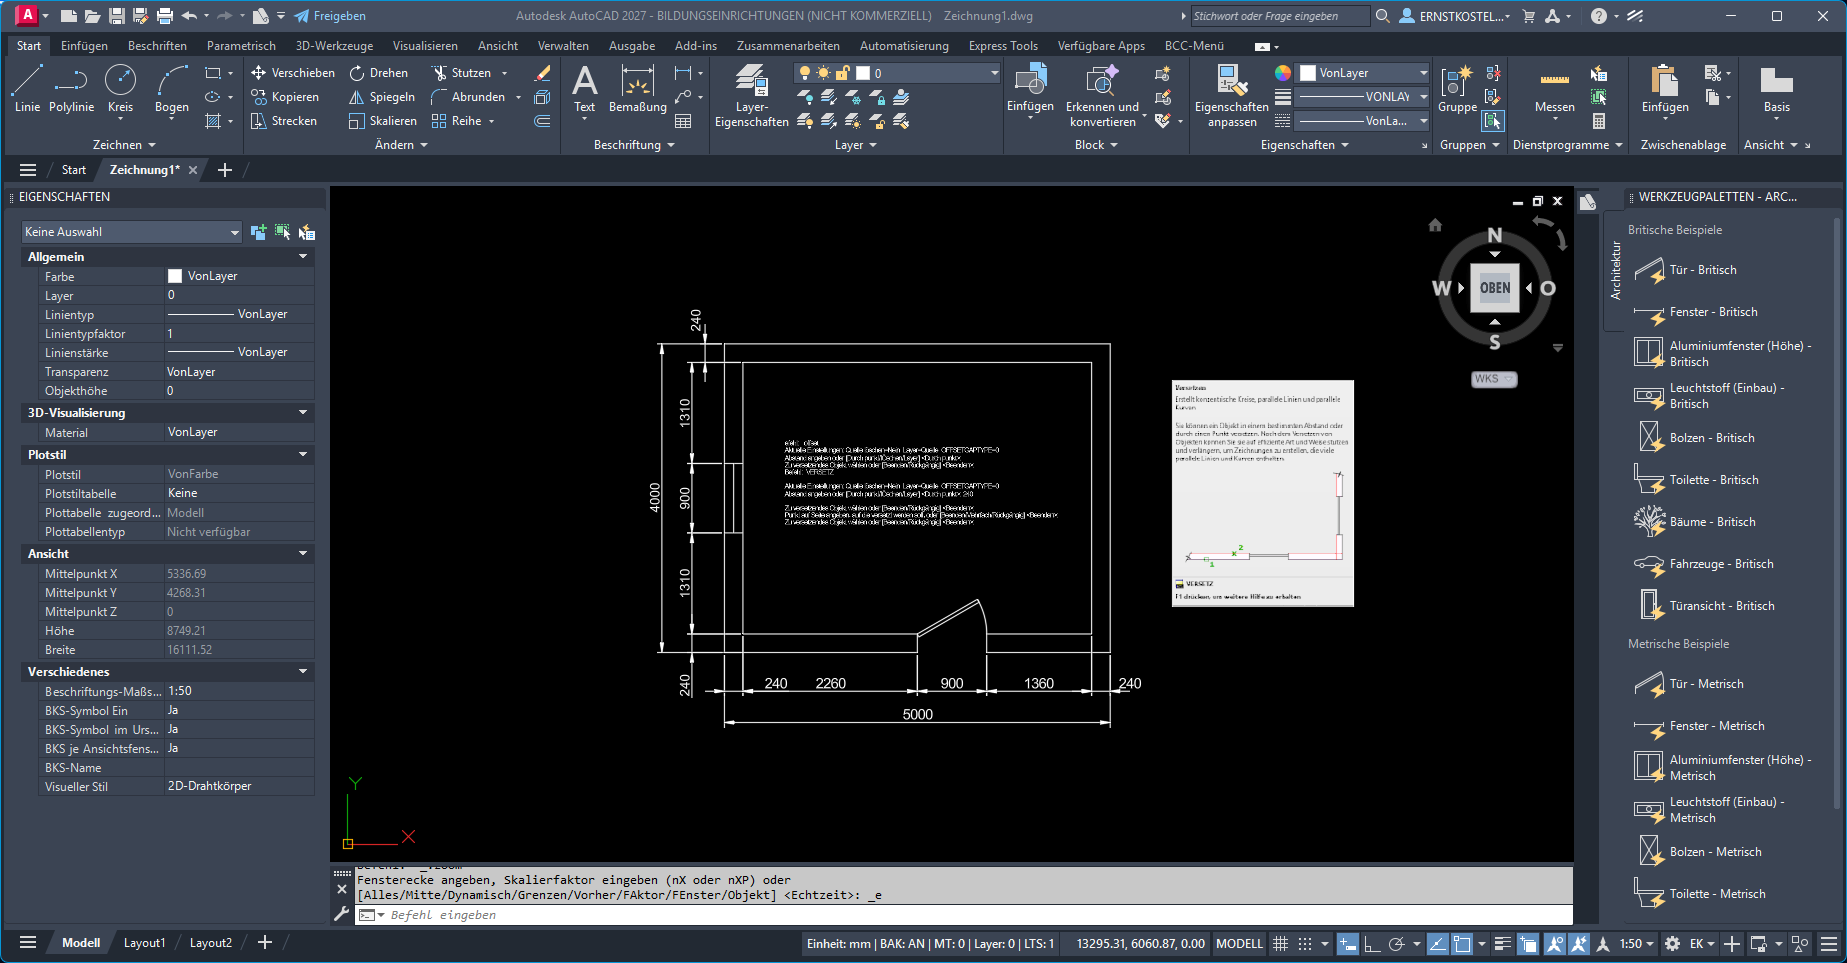
Task: Open the Keine Auswahl selection dropdown
Action: coord(132,232)
